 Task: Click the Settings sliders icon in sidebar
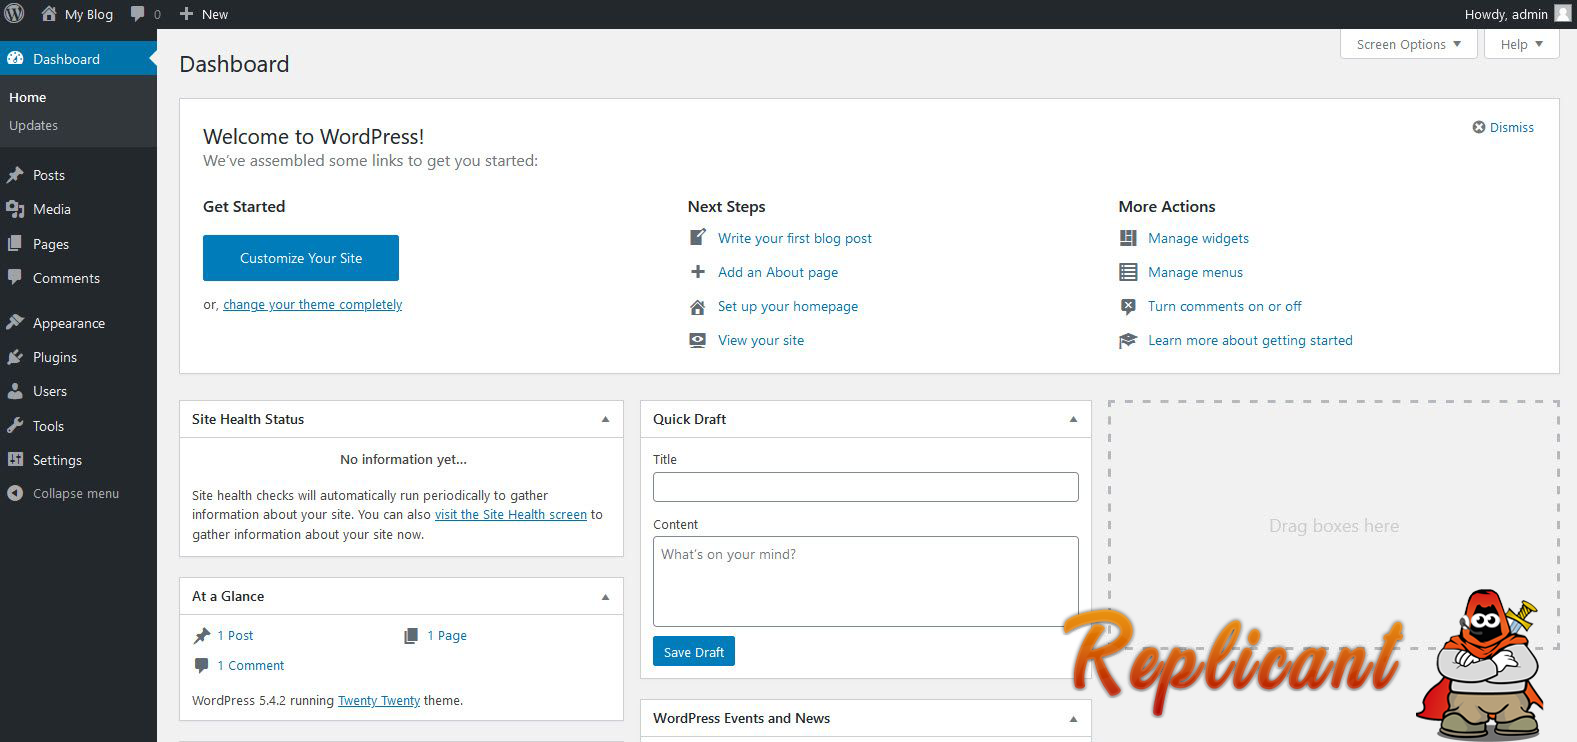click(x=15, y=460)
